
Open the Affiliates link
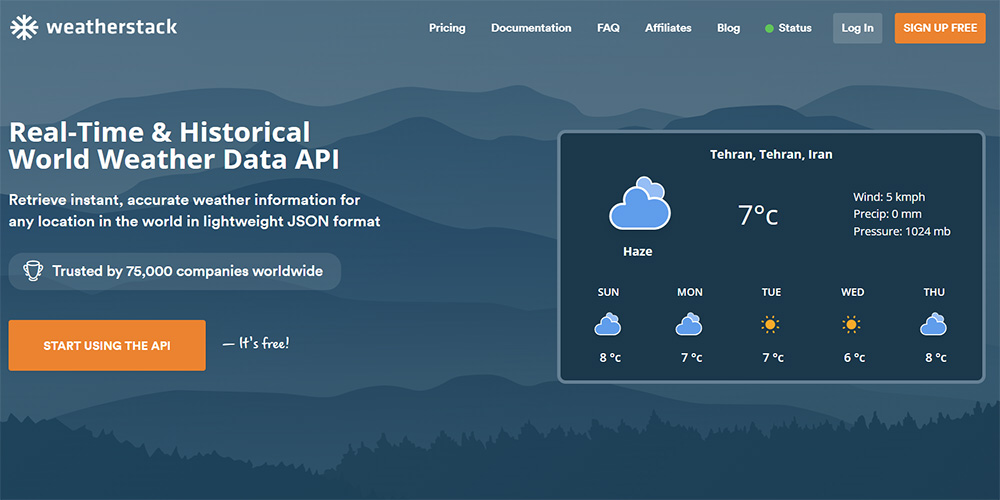668,28
